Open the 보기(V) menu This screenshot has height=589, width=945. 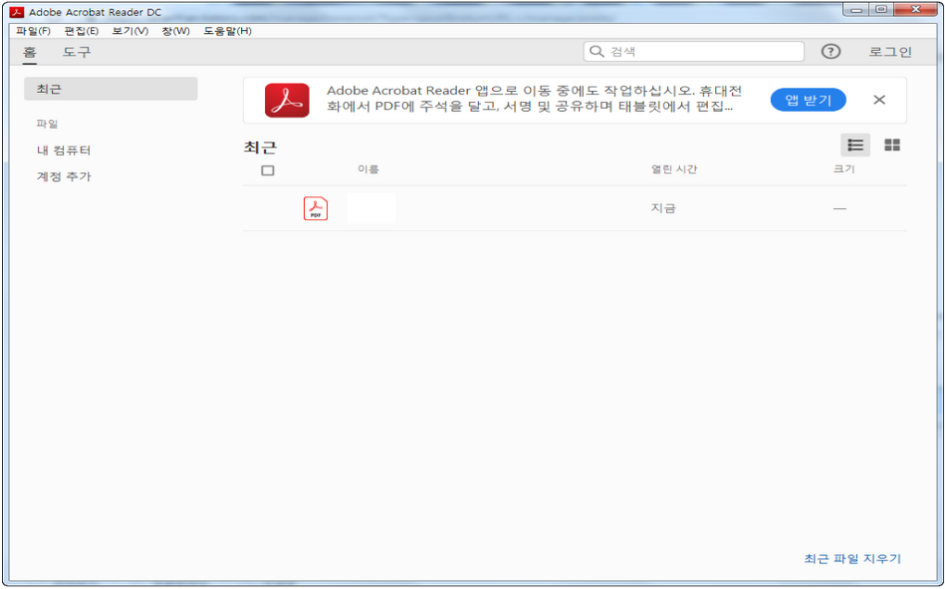pyautogui.click(x=130, y=31)
